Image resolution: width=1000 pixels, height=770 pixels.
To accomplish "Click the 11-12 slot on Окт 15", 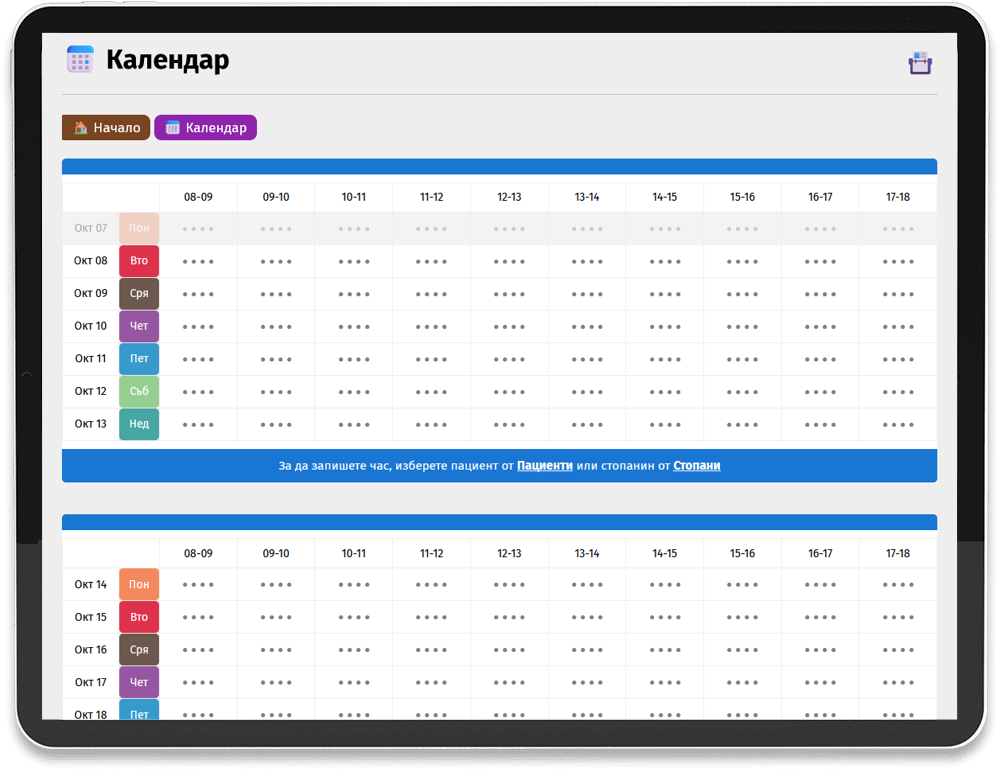I will 431,617.
